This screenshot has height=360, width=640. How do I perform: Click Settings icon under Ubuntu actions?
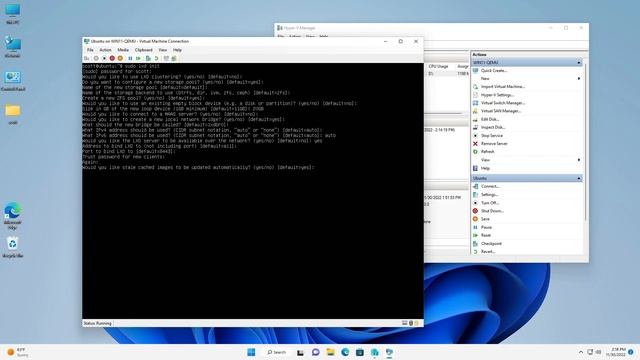tap(475, 195)
